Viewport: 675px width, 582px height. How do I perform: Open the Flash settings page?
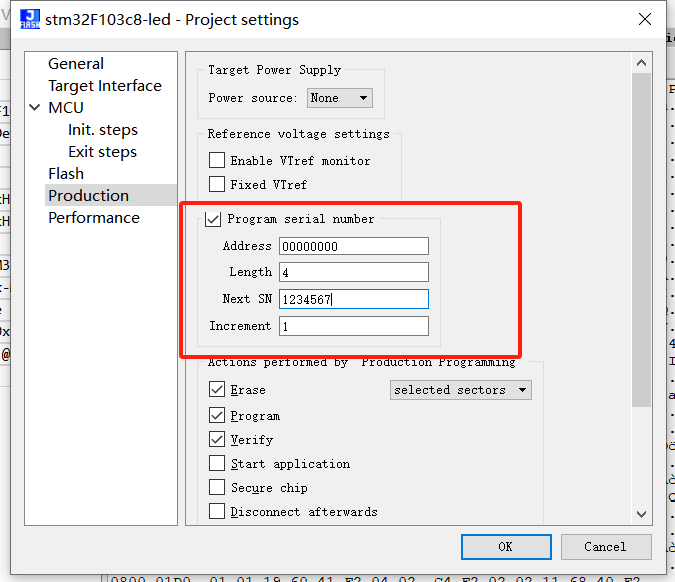click(x=66, y=173)
